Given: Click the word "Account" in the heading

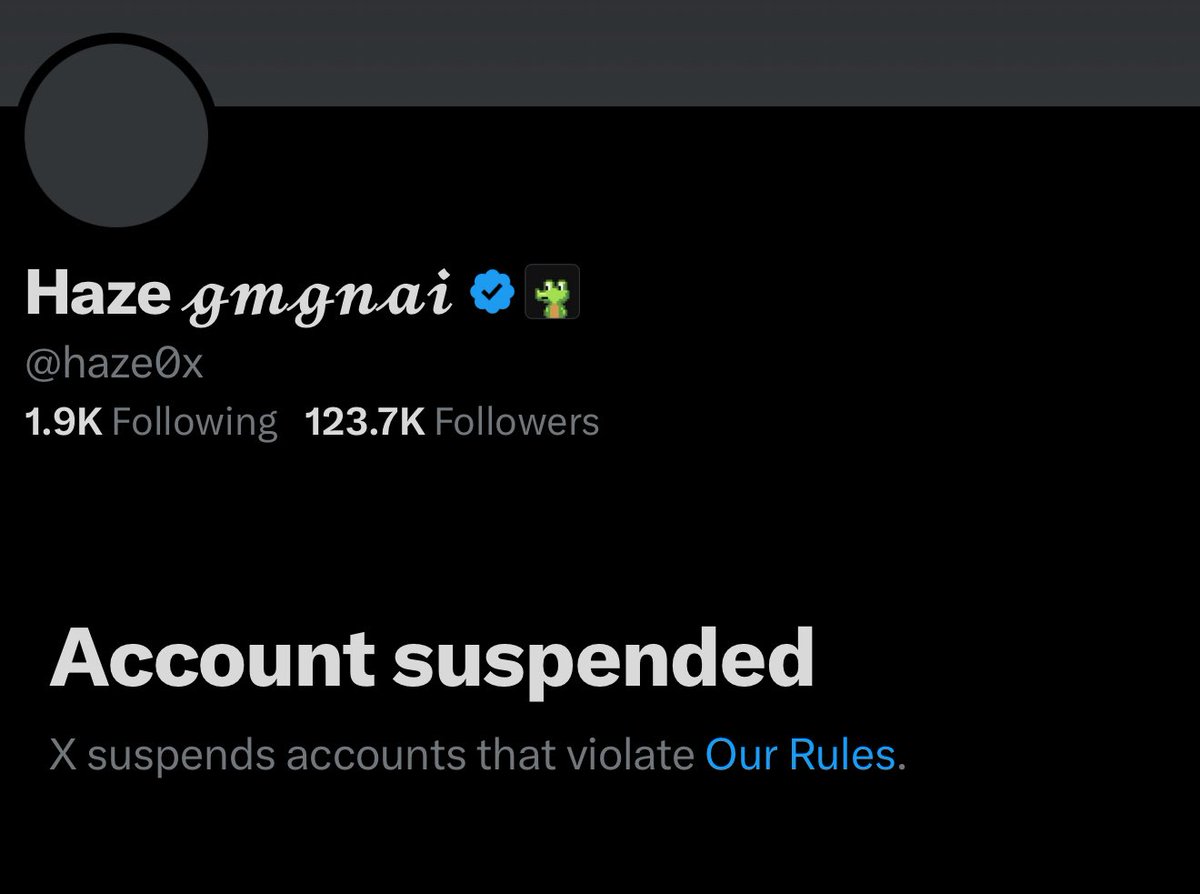Looking at the screenshot, I should (213, 658).
